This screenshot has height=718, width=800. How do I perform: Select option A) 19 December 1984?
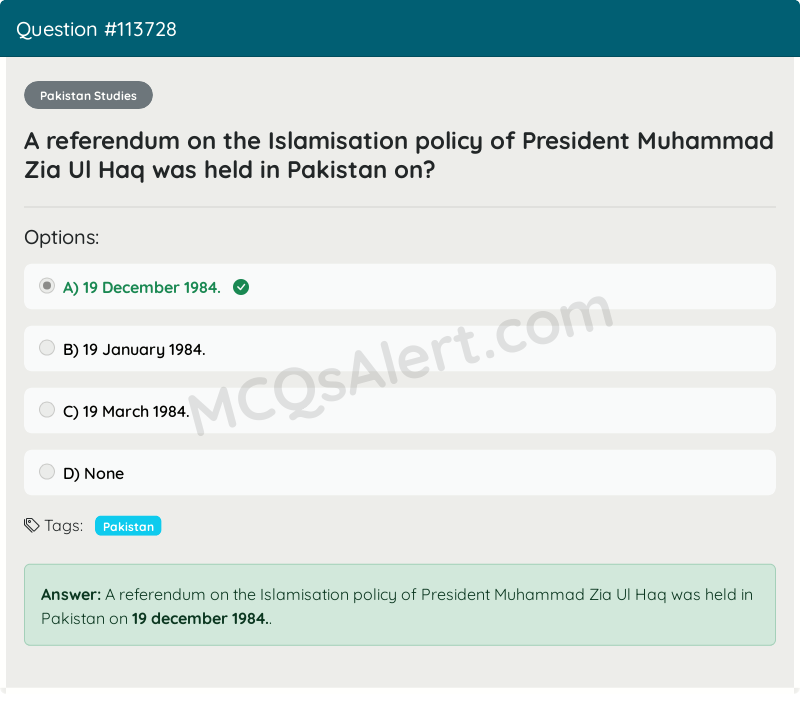tap(142, 287)
